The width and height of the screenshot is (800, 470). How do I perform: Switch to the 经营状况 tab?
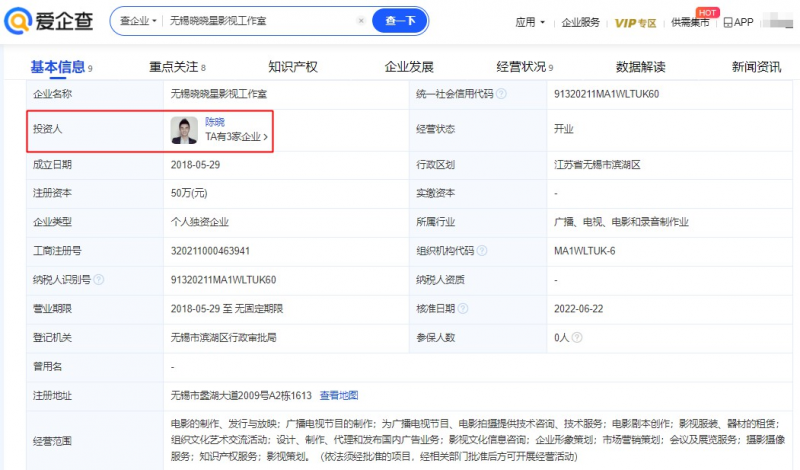(521, 67)
